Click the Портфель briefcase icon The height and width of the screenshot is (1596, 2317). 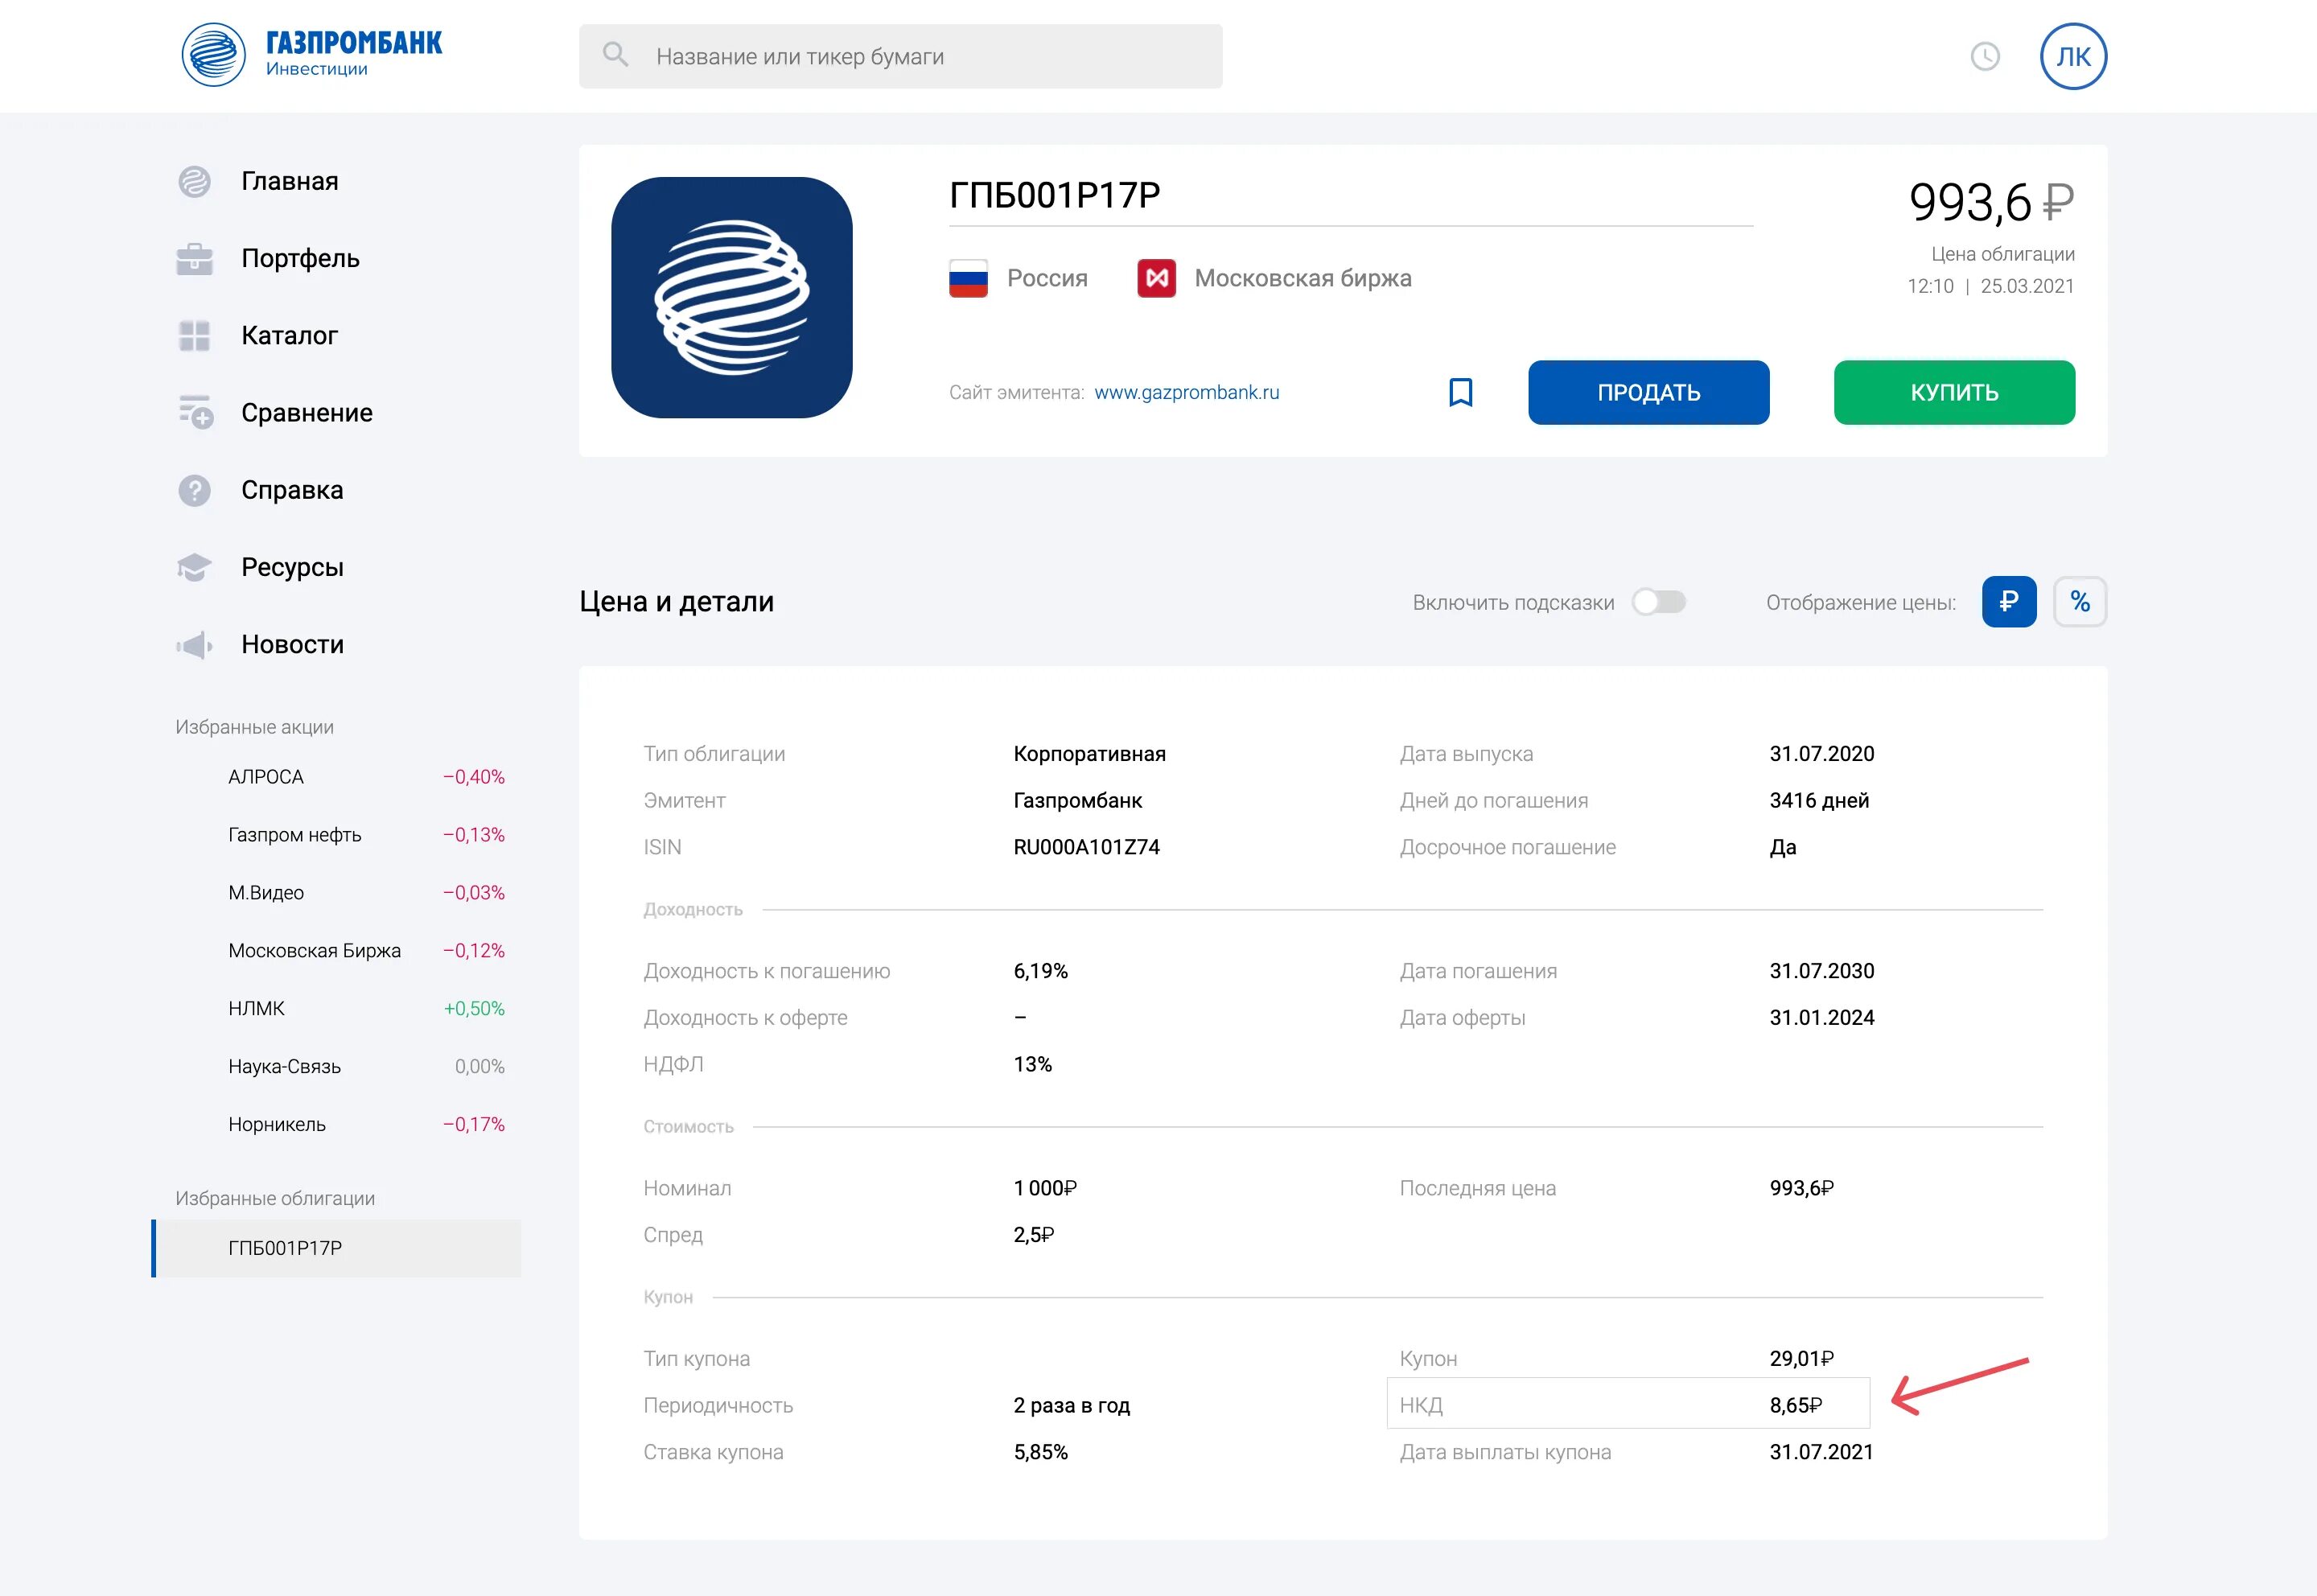(x=194, y=259)
